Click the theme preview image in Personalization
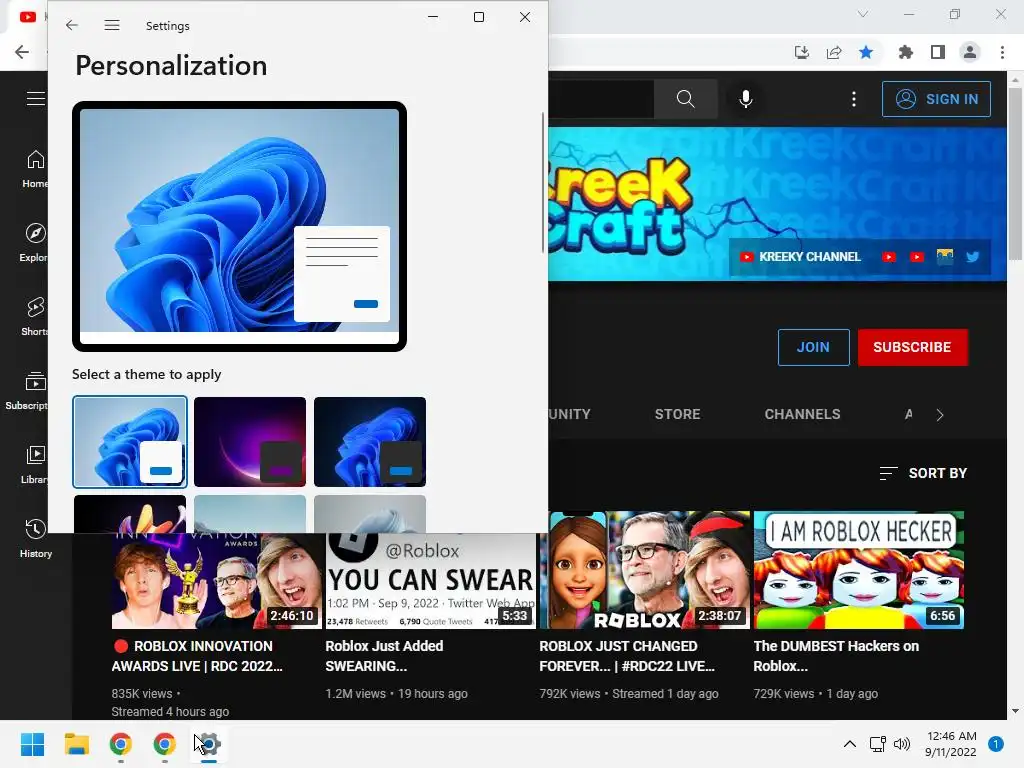The image size is (1024, 768). [x=239, y=226]
